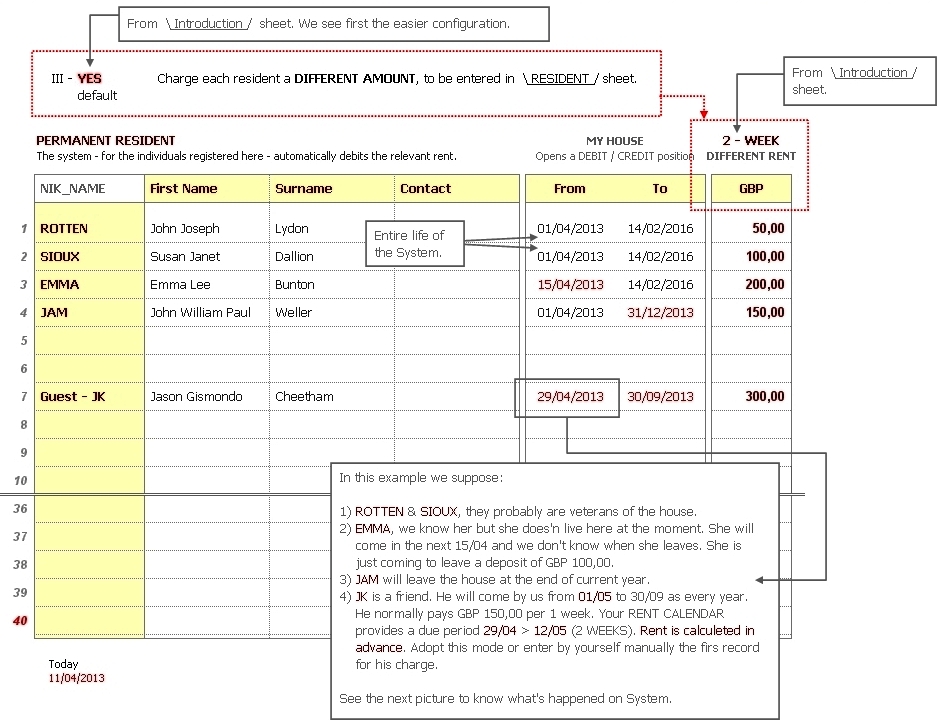Click the PERMANENT RESIDENT title
This screenshot has width=940, height=723.
coord(106,141)
